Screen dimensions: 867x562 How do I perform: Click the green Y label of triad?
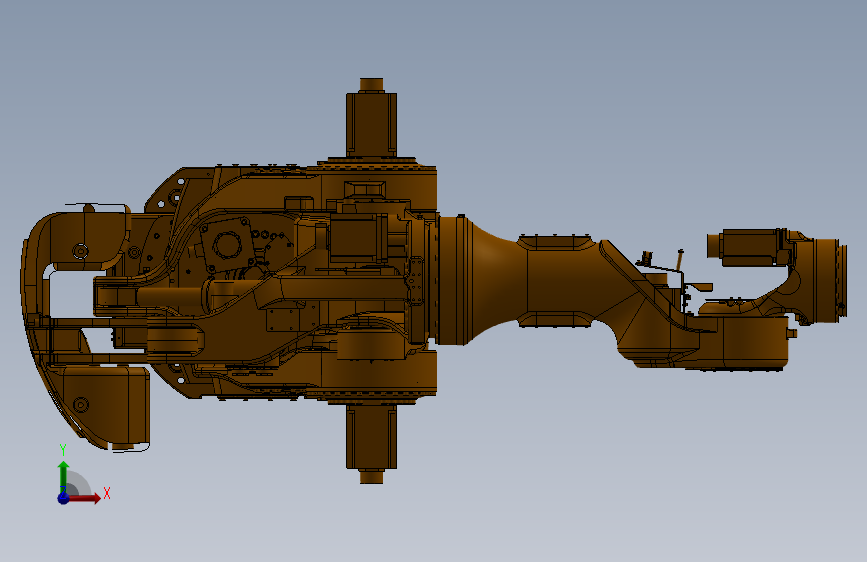point(63,450)
